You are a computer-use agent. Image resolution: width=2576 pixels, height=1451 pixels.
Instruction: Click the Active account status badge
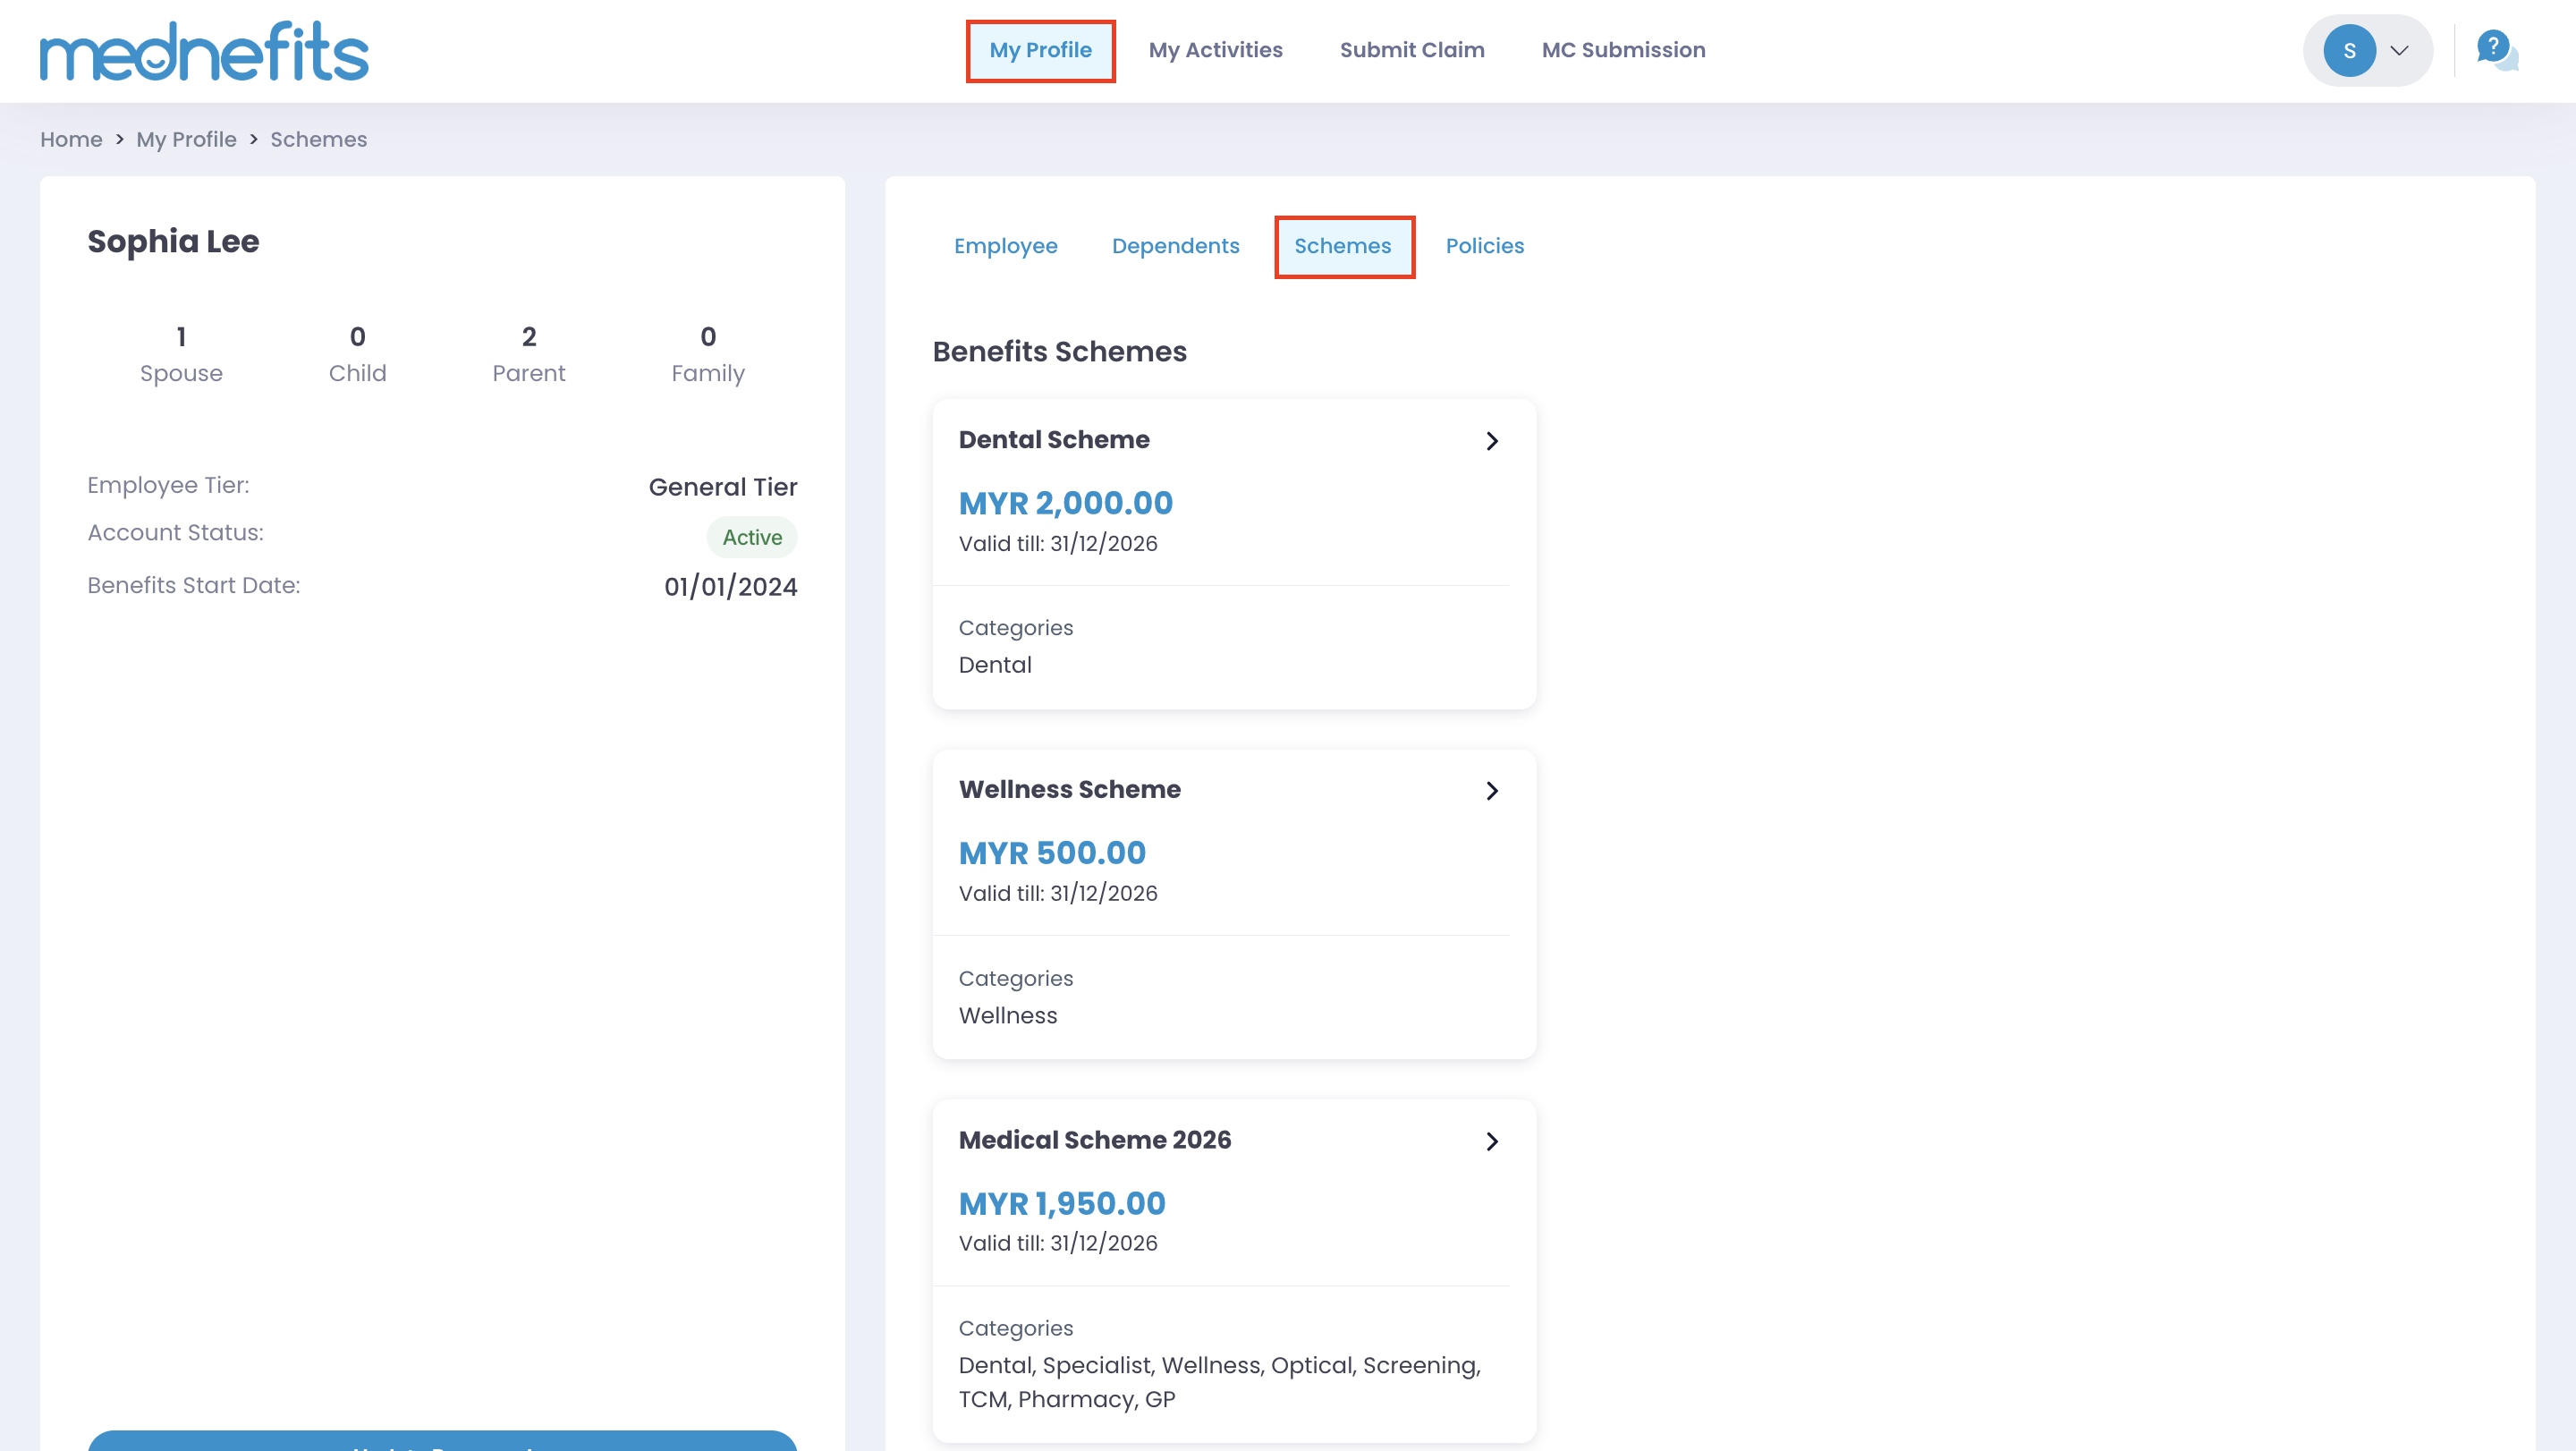(752, 537)
